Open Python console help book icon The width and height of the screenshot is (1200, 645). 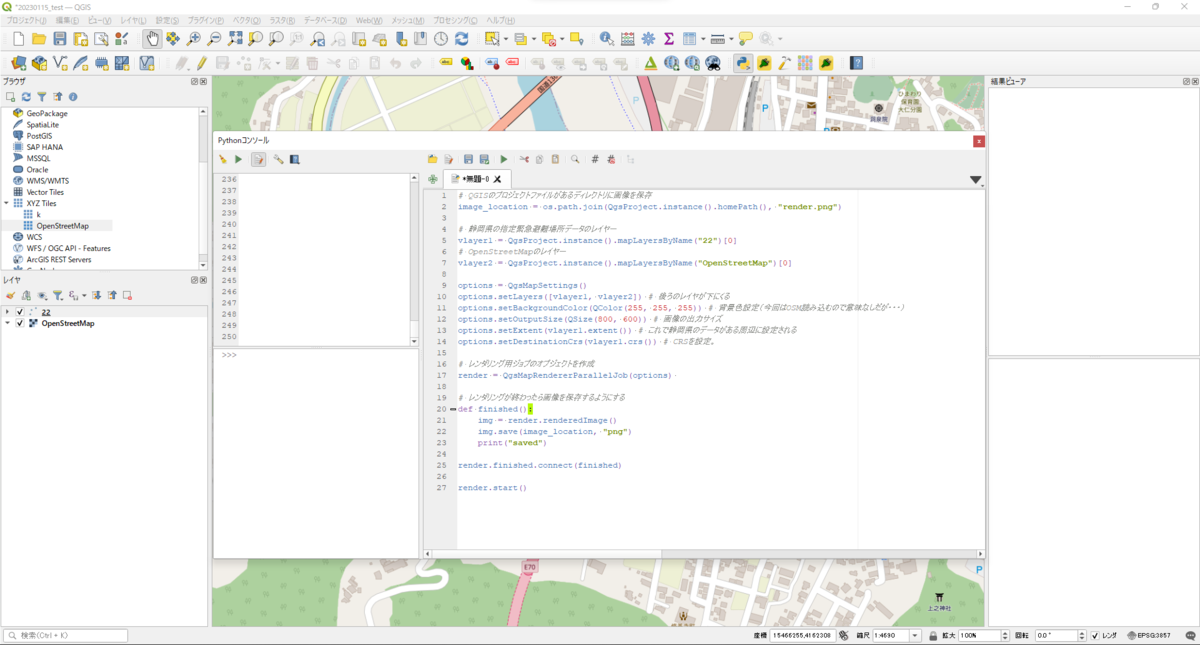295,159
